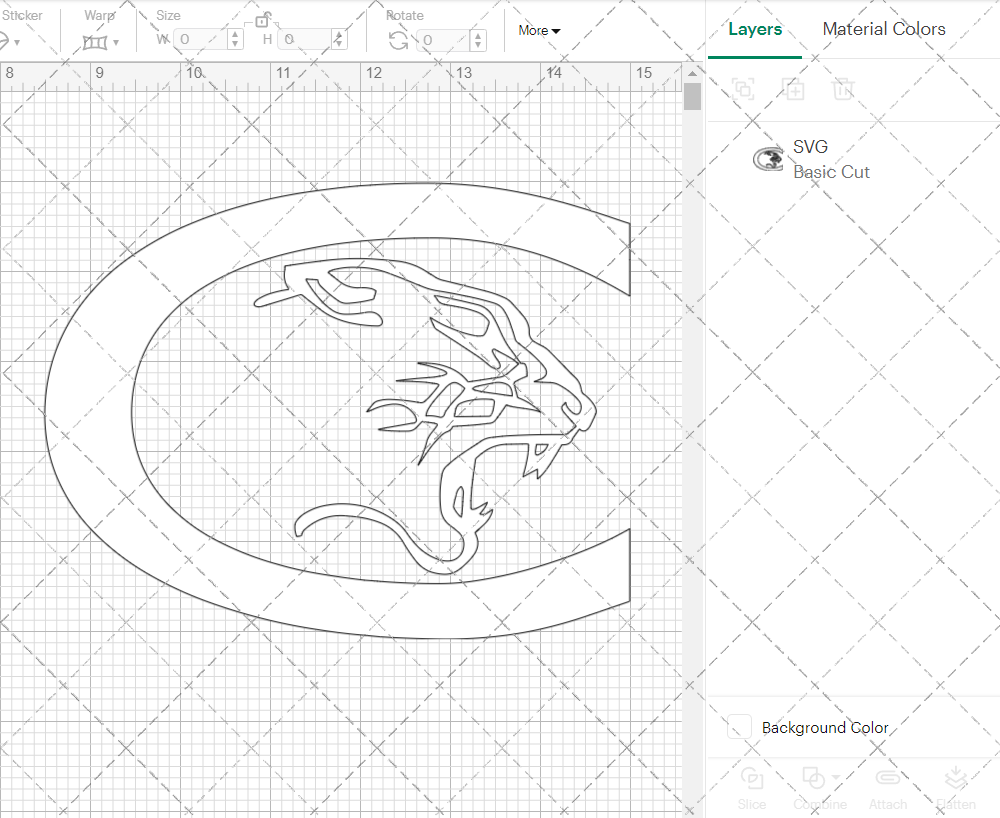
Task: Click the Rotate icon
Action: click(x=399, y=41)
